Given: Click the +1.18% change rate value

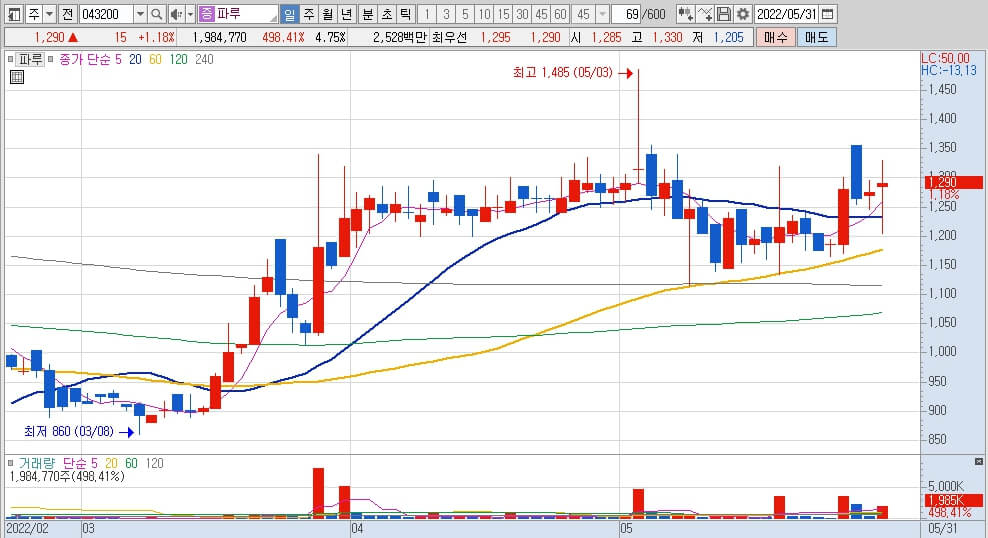Looking at the screenshot, I should (x=156, y=37).
